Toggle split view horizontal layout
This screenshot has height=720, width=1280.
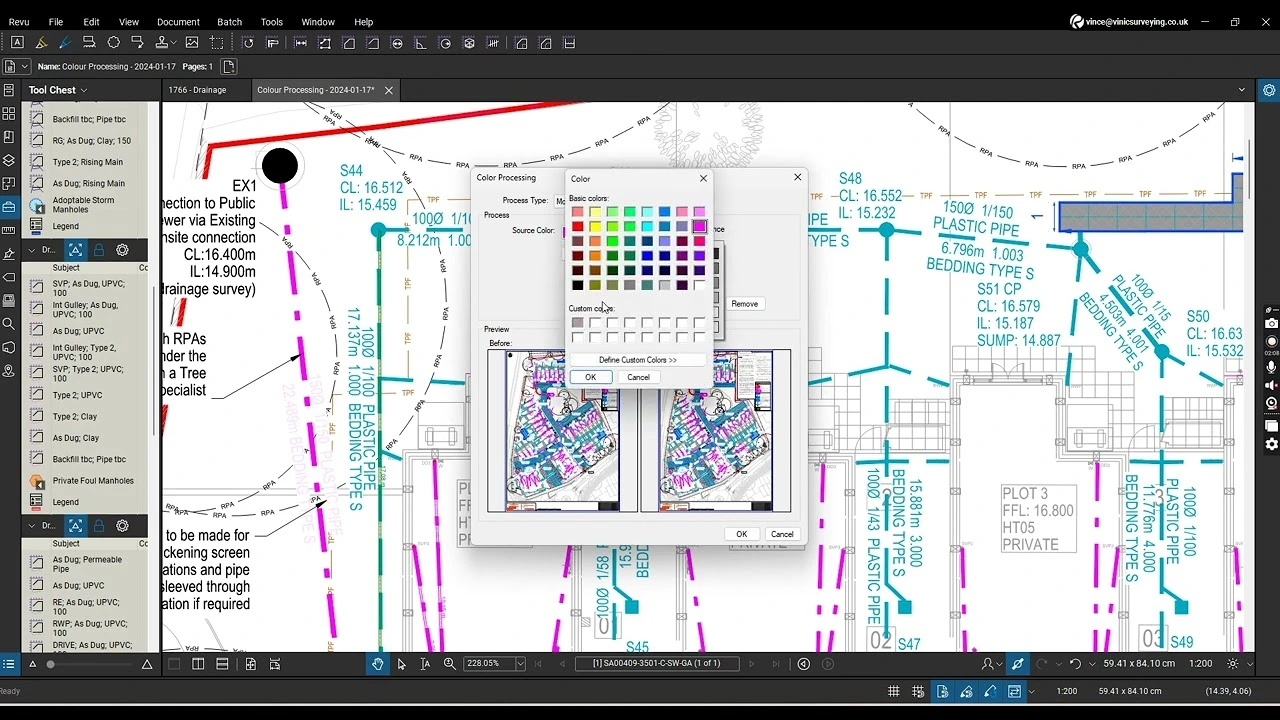click(222, 664)
